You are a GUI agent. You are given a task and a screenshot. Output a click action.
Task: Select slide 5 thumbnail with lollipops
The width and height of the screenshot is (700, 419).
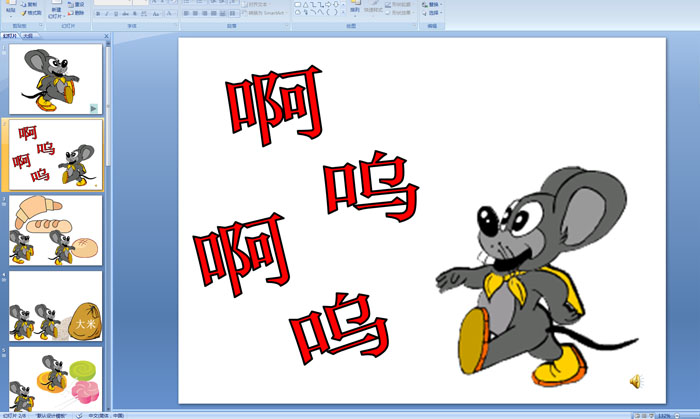(55, 379)
